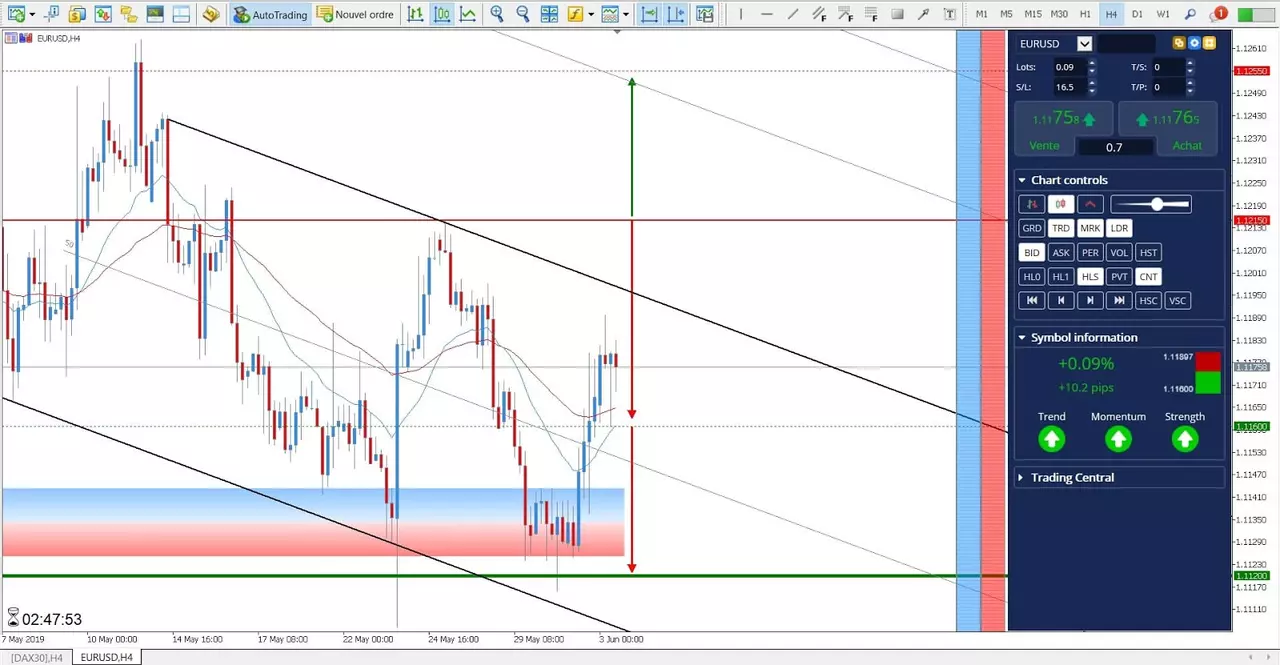Jump chart to the start
The width and height of the screenshot is (1280, 665).
click(1031, 301)
